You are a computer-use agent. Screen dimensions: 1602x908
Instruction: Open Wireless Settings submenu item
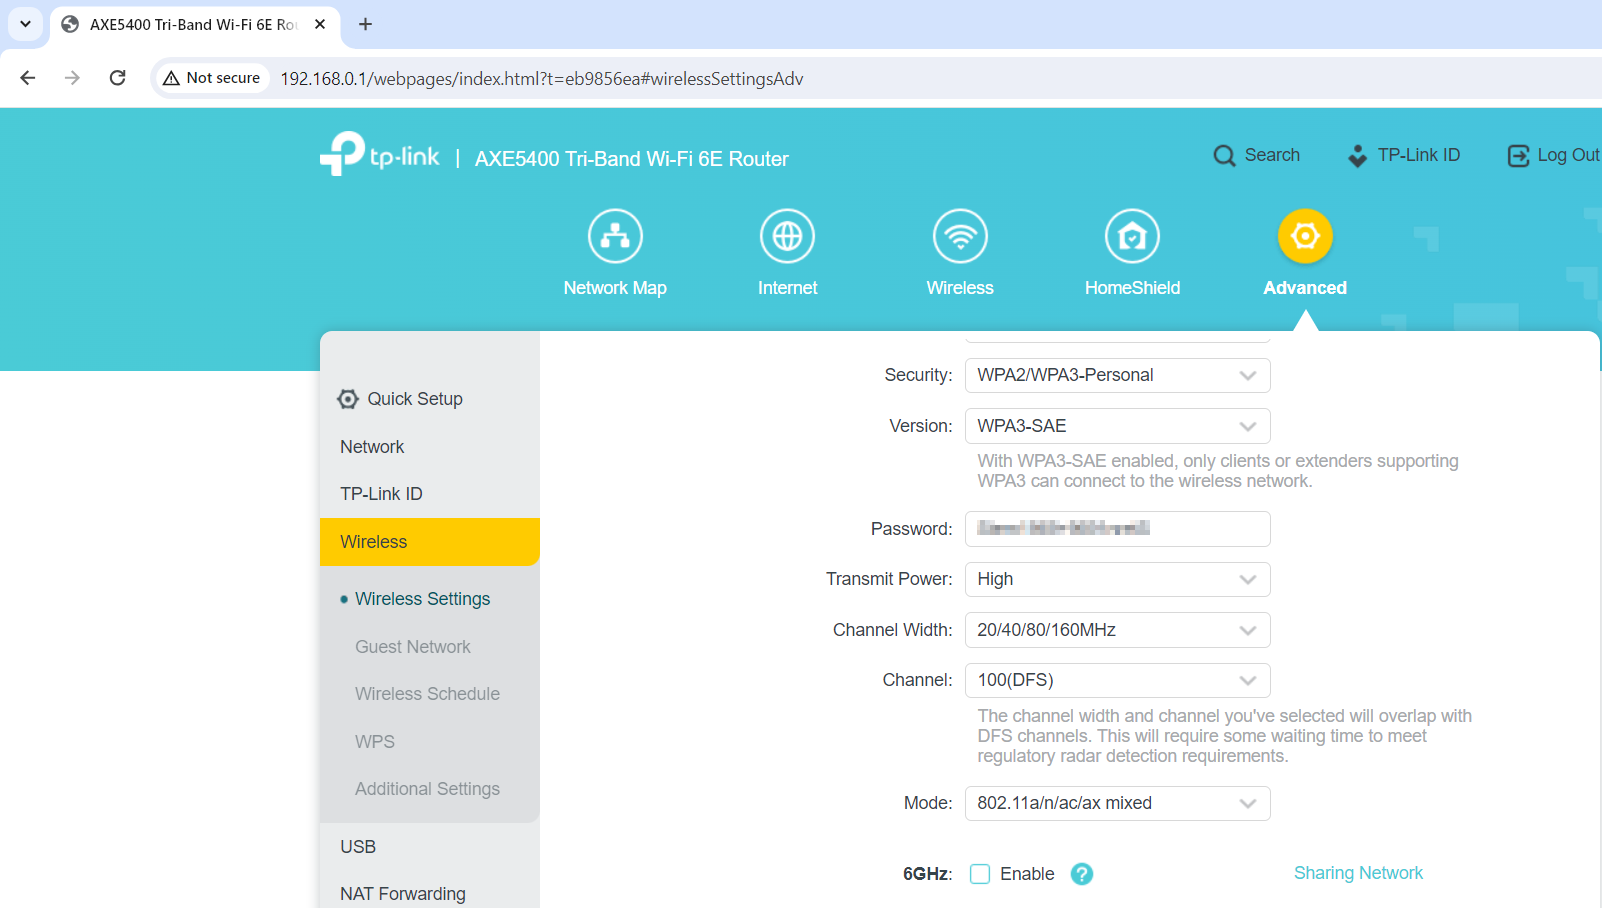click(x=423, y=599)
